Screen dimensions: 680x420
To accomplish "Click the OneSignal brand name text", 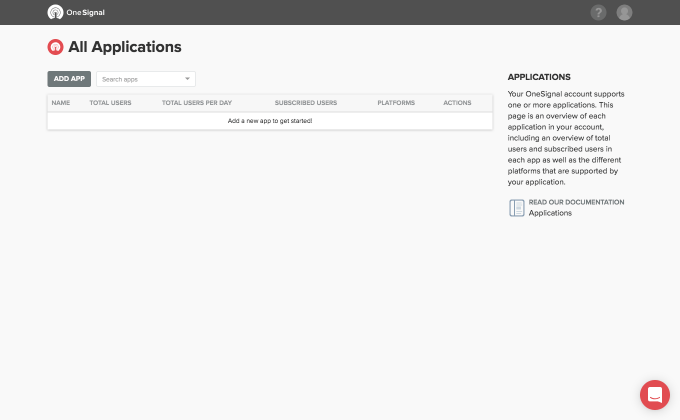I will click(85, 13).
